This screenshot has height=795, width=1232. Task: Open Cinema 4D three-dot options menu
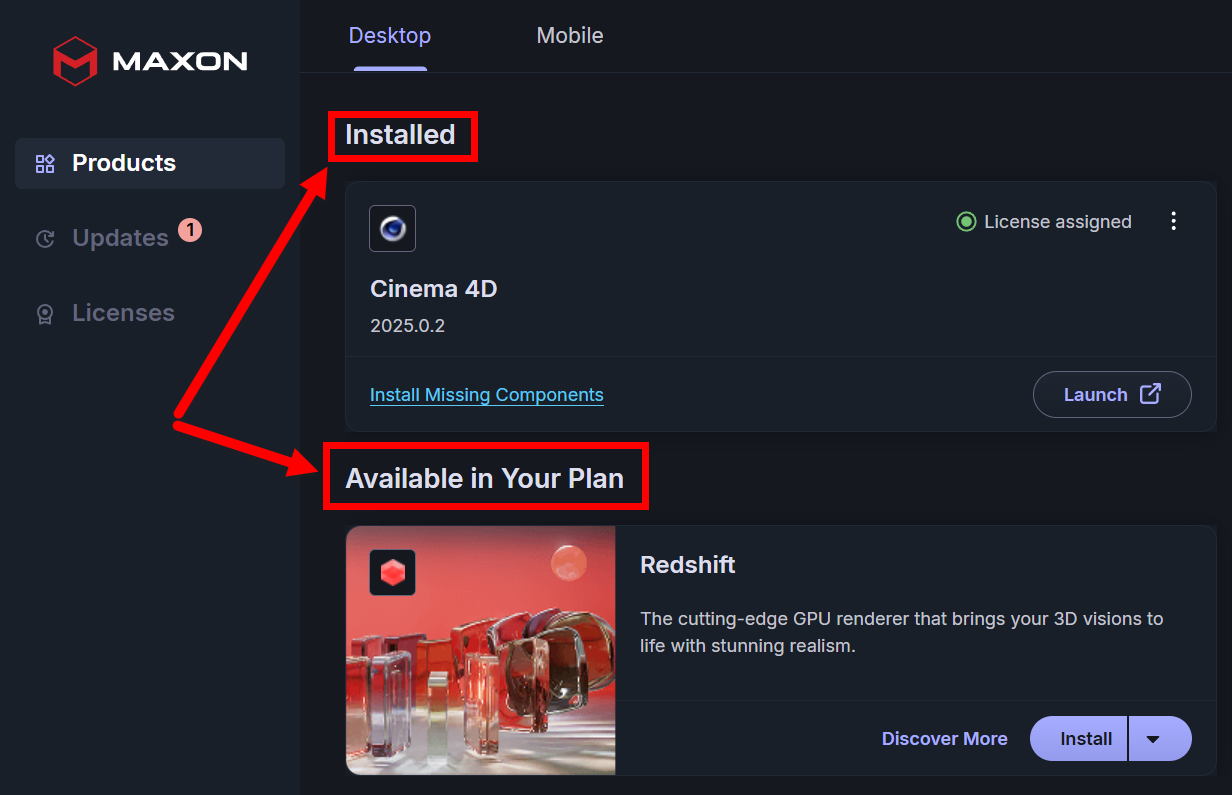[x=1174, y=222]
